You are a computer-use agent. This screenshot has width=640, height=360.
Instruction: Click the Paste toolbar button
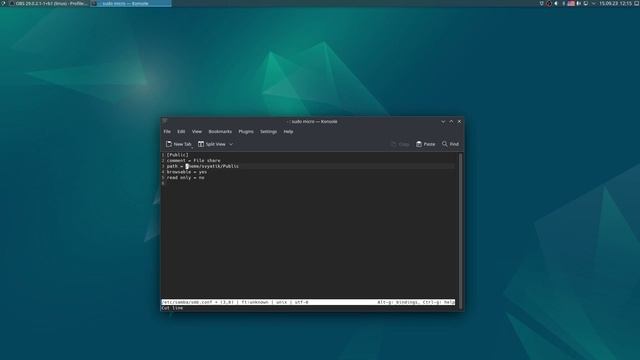coord(425,144)
